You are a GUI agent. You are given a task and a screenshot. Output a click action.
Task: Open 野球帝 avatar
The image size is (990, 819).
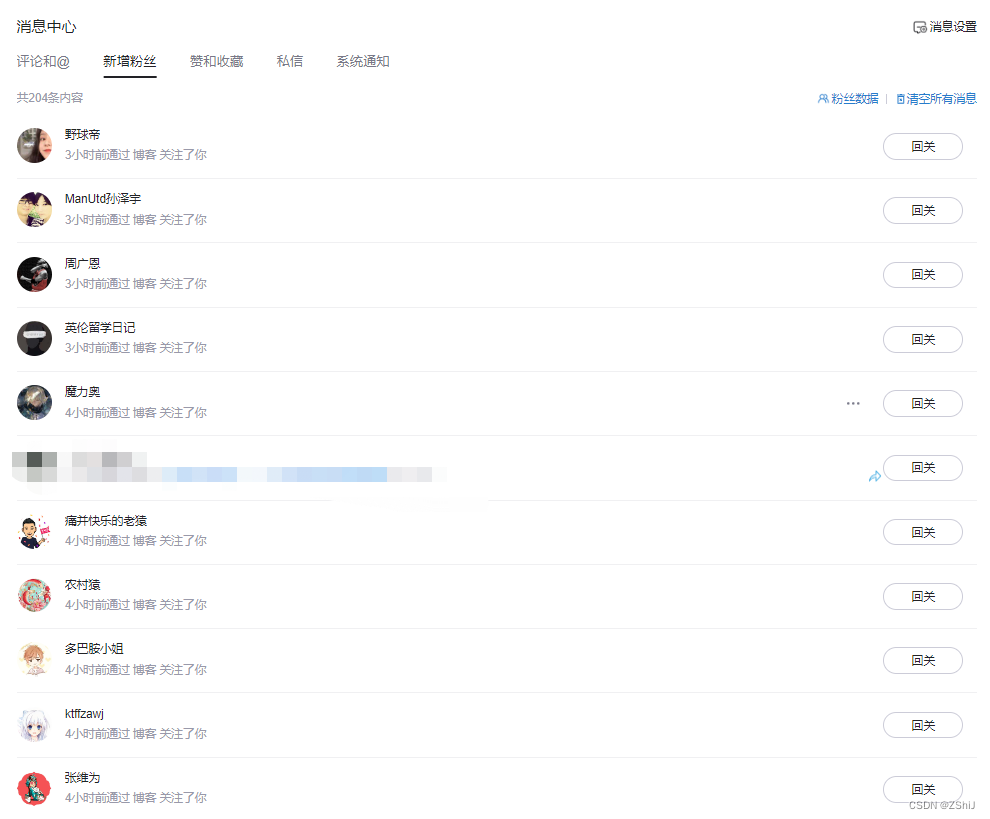(34, 145)
